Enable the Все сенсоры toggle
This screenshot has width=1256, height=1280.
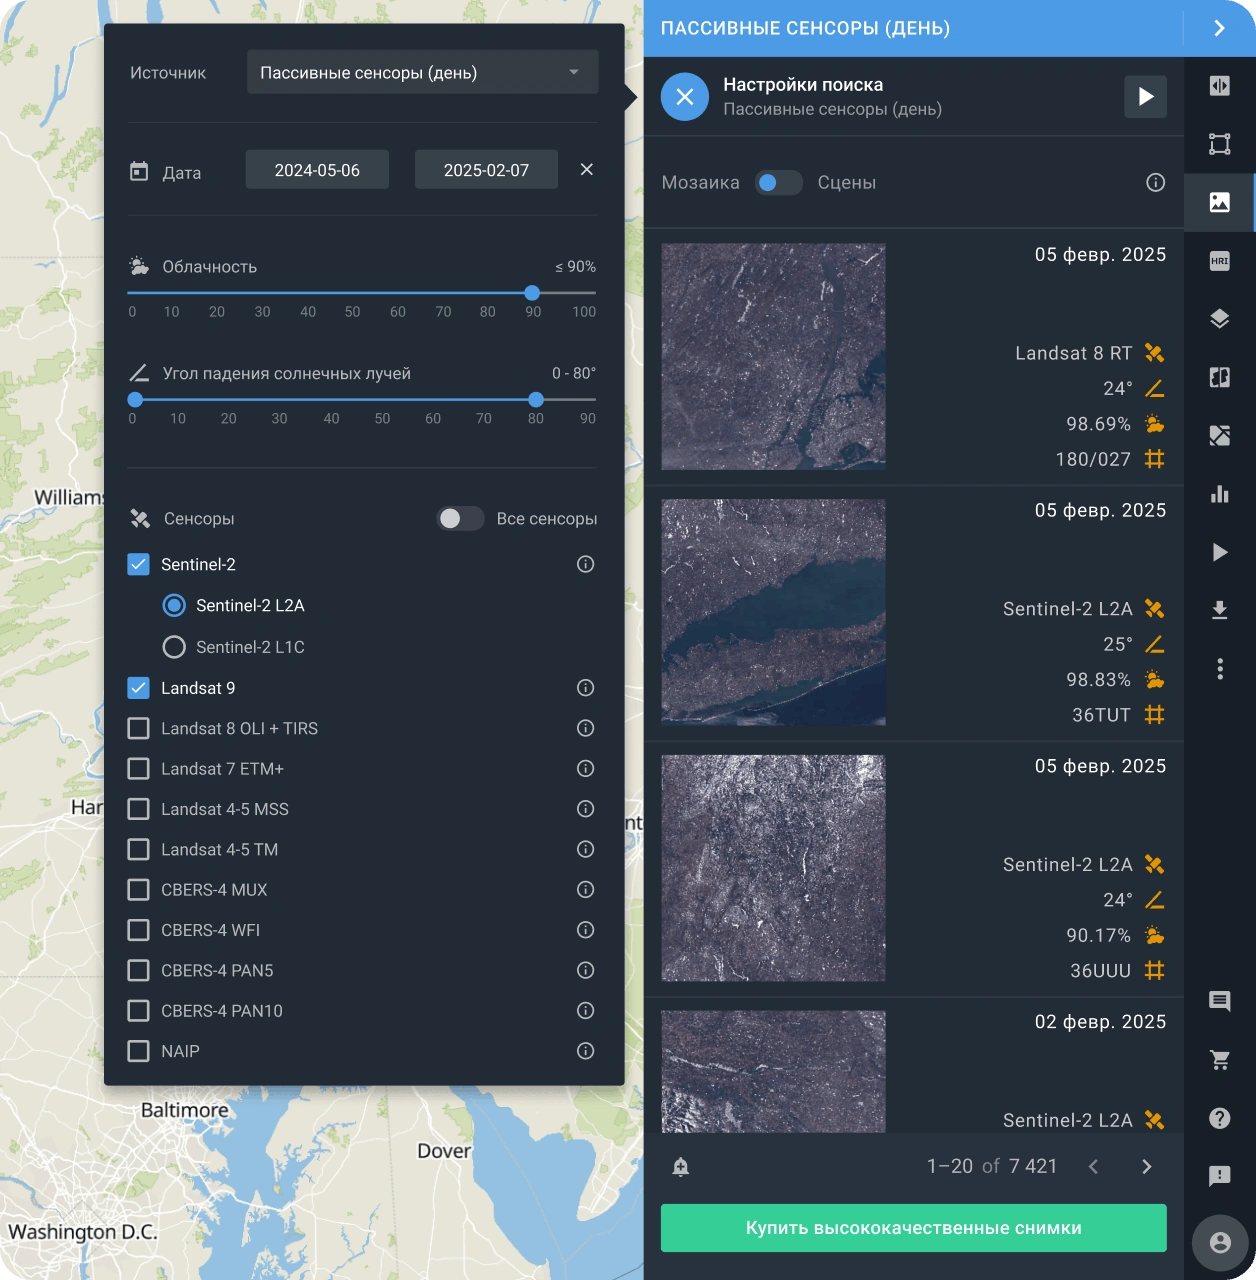pyautogui.click(x=460, y=518)
